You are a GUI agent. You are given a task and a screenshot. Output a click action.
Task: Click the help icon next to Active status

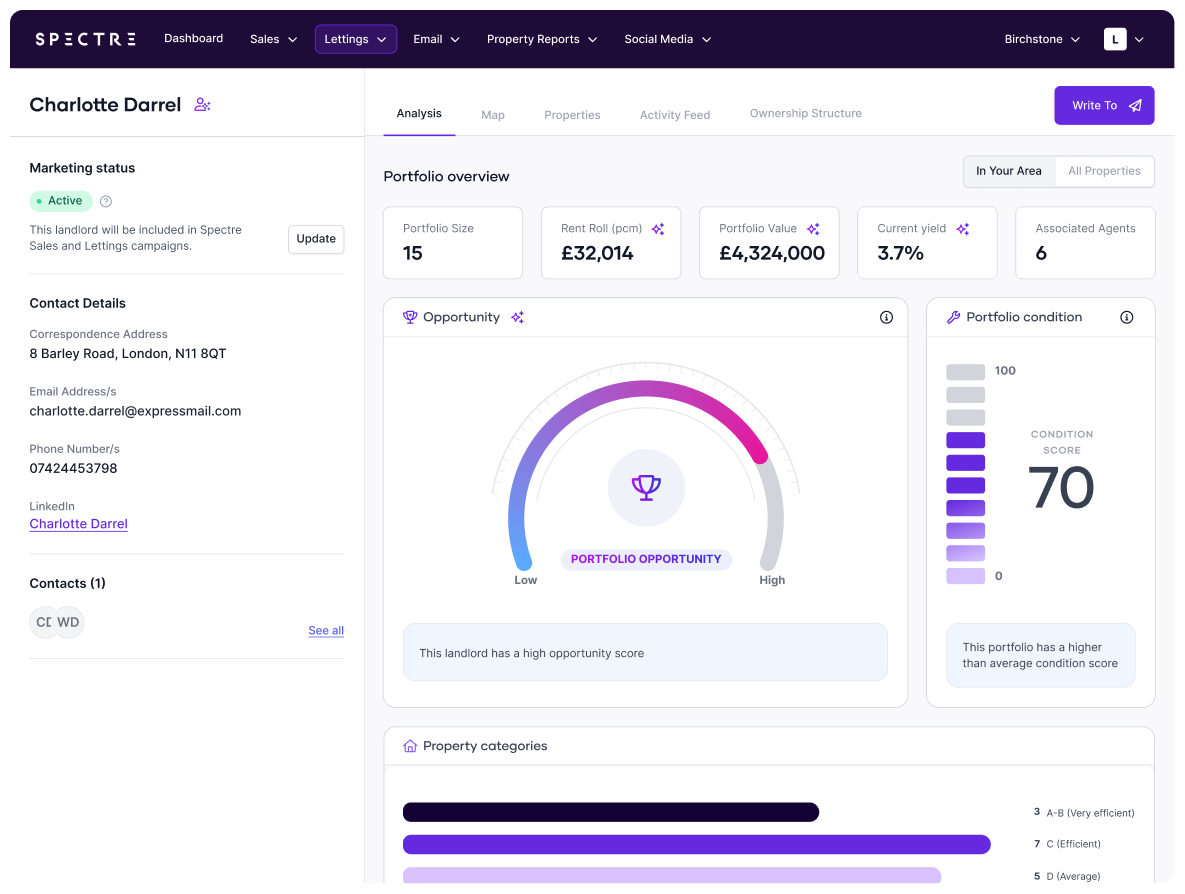tap(105, 200)
